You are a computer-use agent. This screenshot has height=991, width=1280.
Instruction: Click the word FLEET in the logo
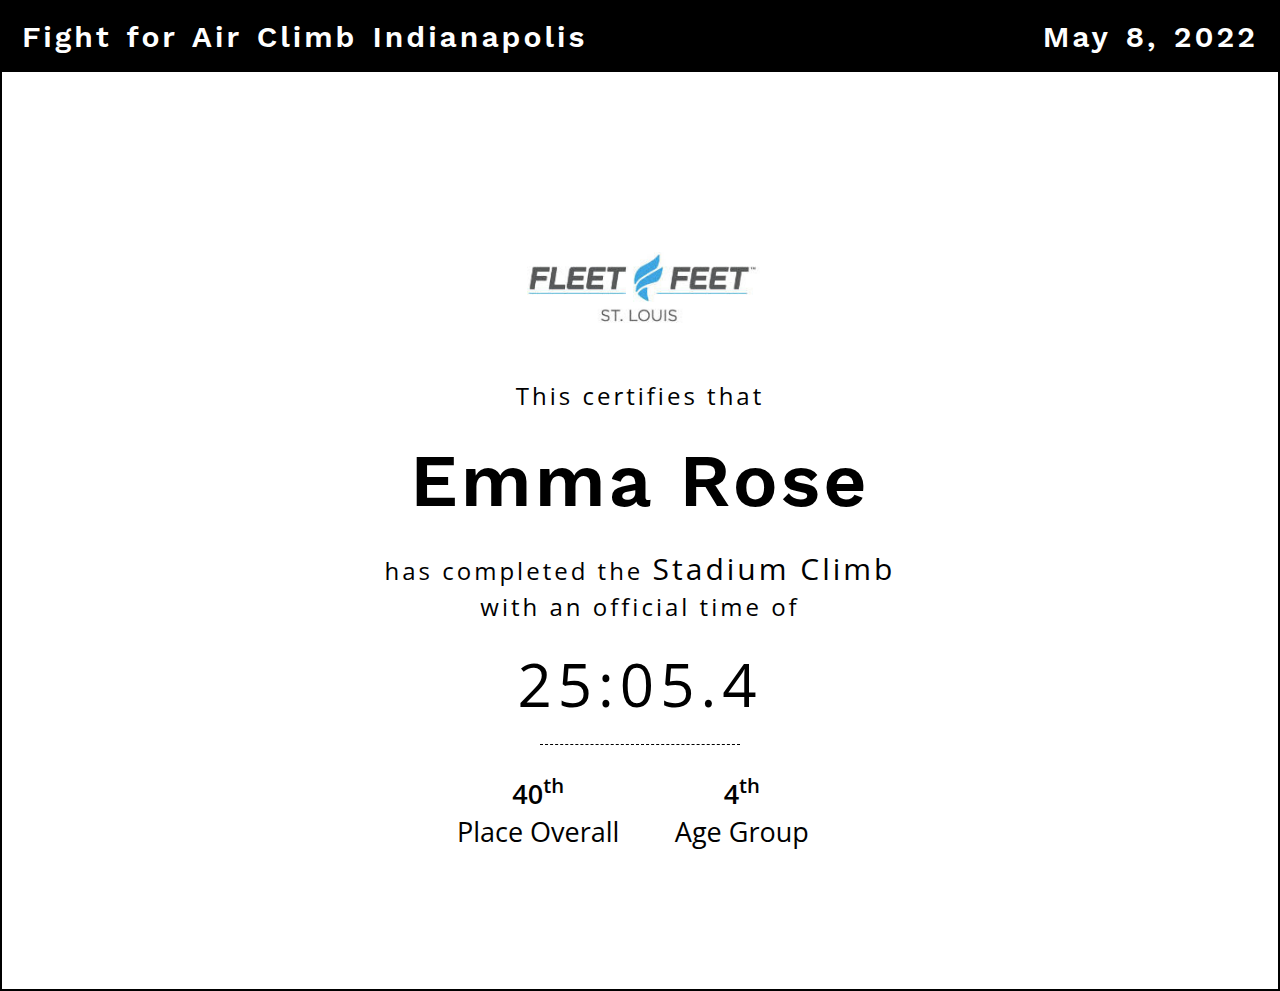point(577,279)
